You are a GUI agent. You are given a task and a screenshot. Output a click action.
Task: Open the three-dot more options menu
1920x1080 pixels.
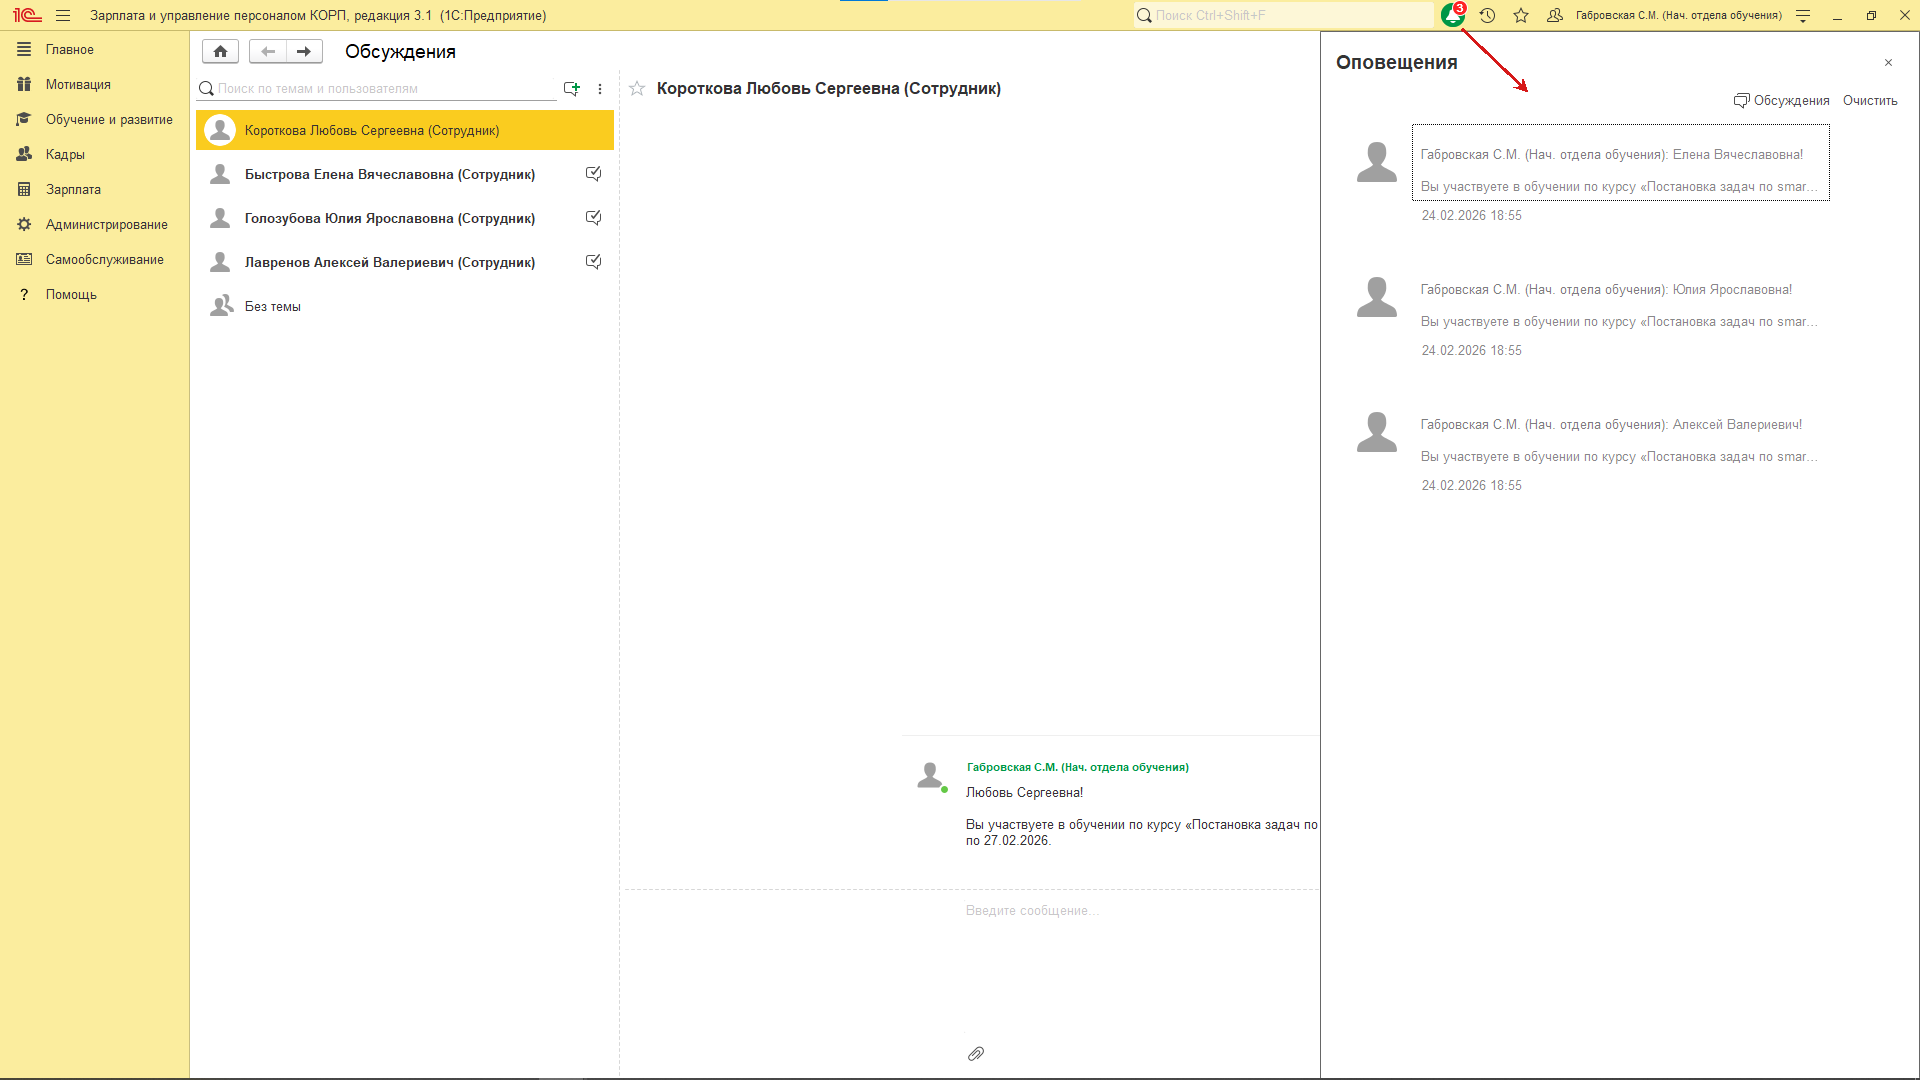(600, 89)
